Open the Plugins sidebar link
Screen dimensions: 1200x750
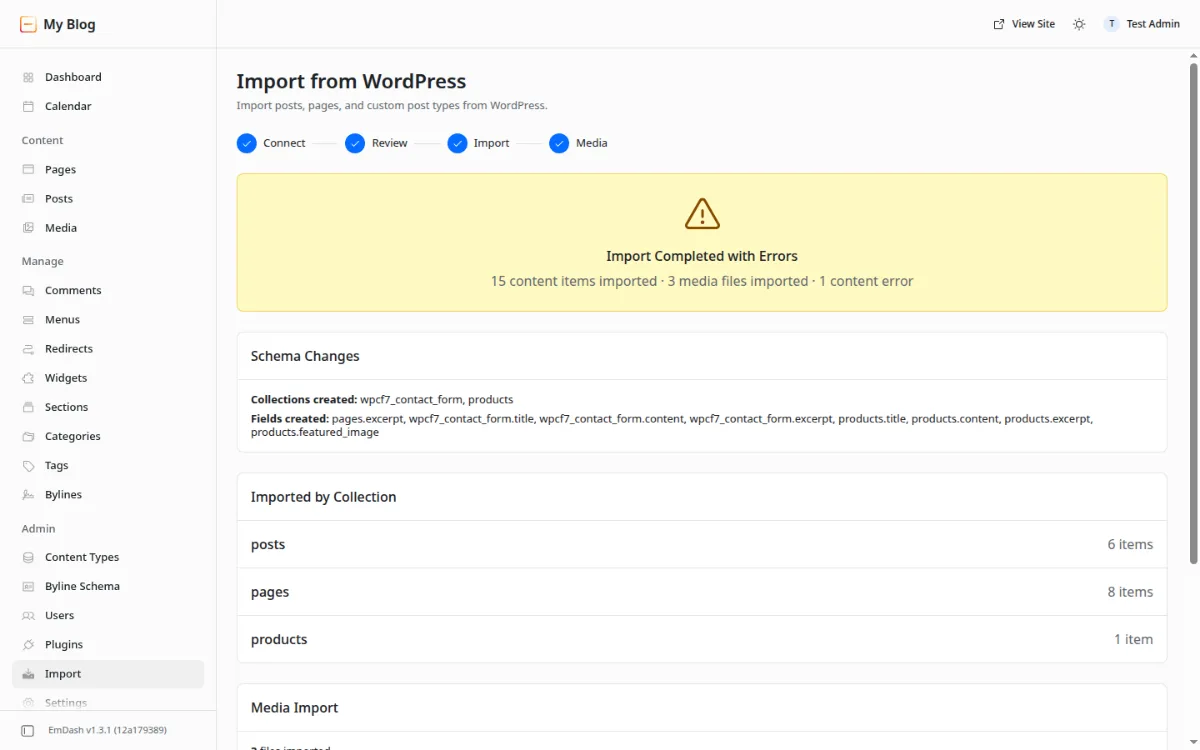(x=108, y=645)
